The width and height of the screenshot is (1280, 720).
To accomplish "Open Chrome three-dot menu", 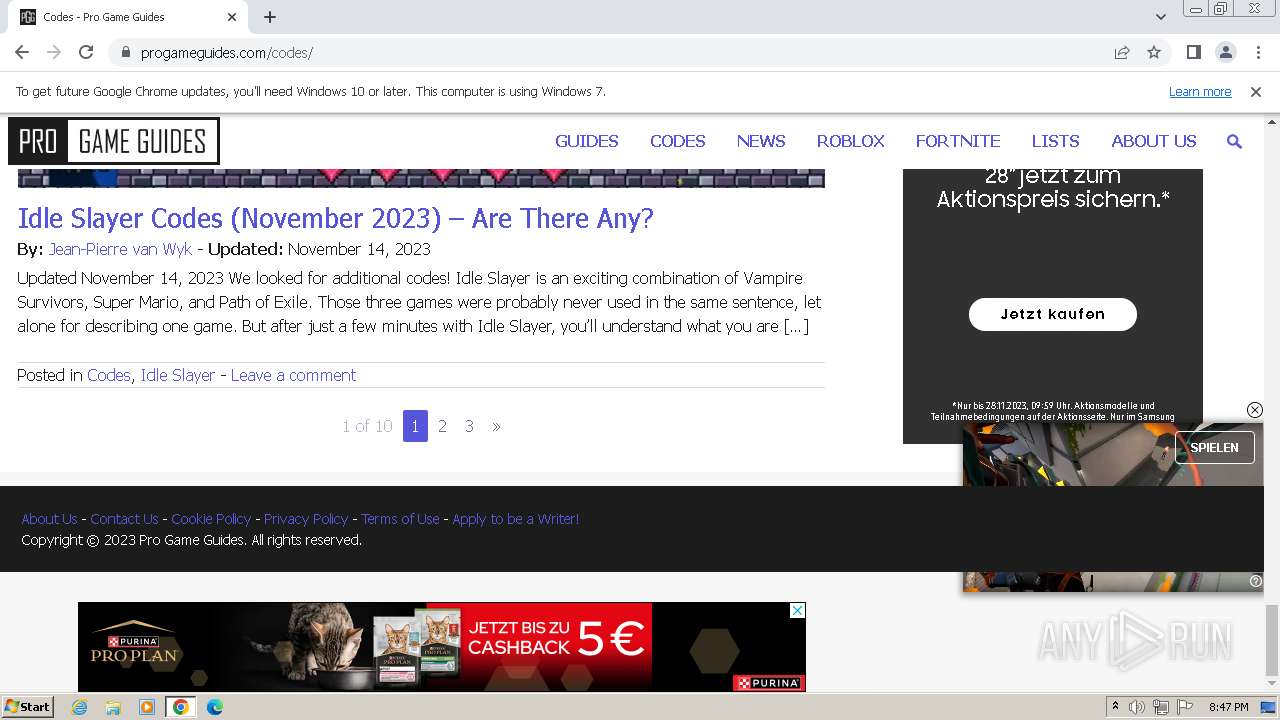I will click(1258, 52).
